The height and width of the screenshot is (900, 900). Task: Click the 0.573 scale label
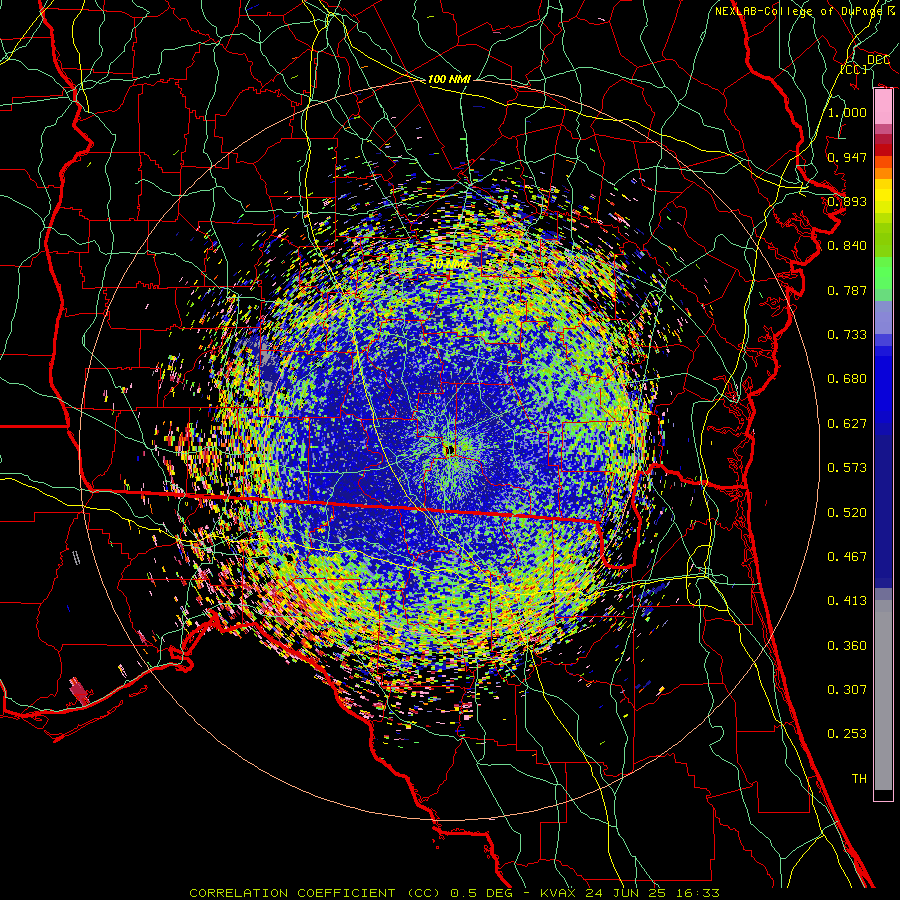pyautogui.click(x=847, y=467)
